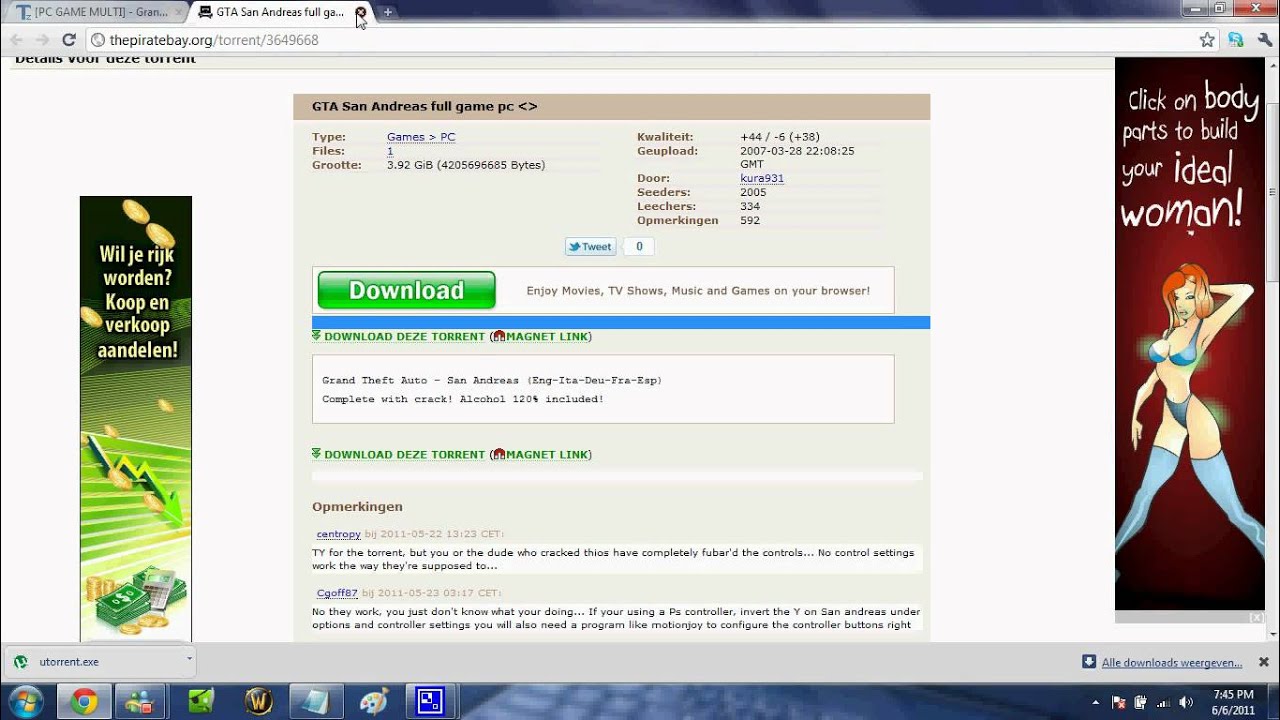Visit uploader kura931's profile

point(762,178)
